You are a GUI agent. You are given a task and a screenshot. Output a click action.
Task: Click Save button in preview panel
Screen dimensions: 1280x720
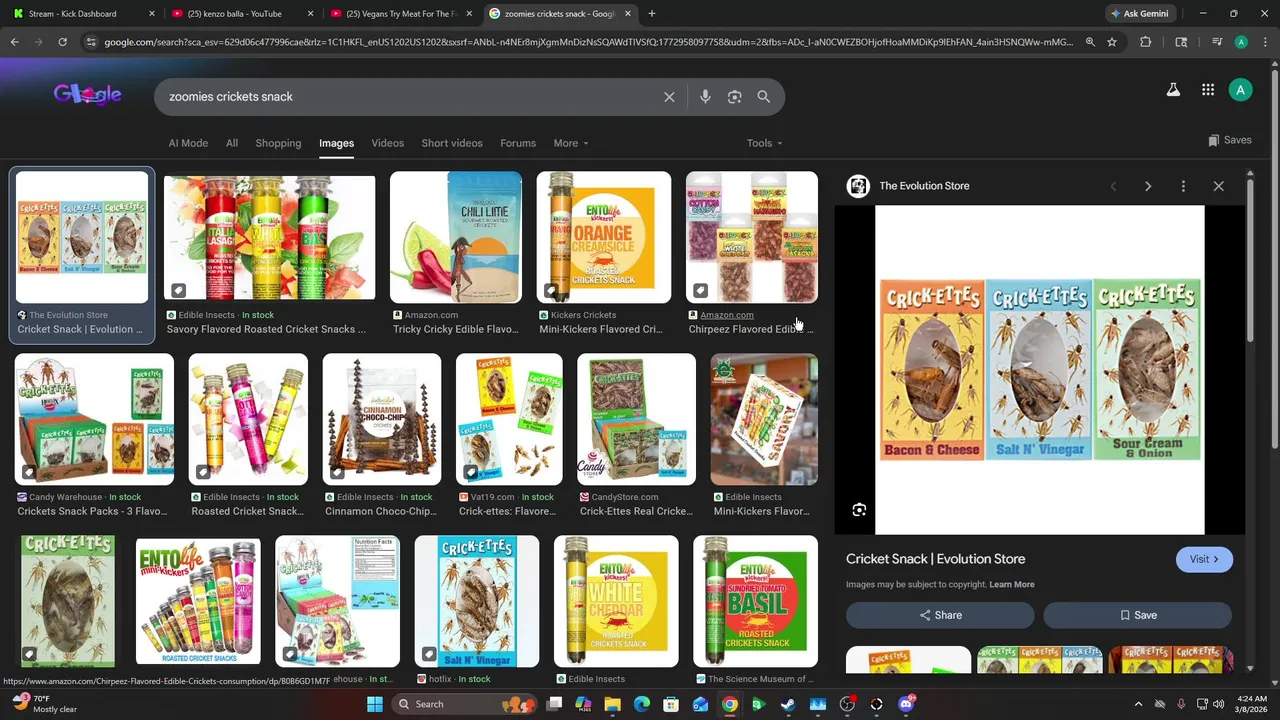[1137, 615]
